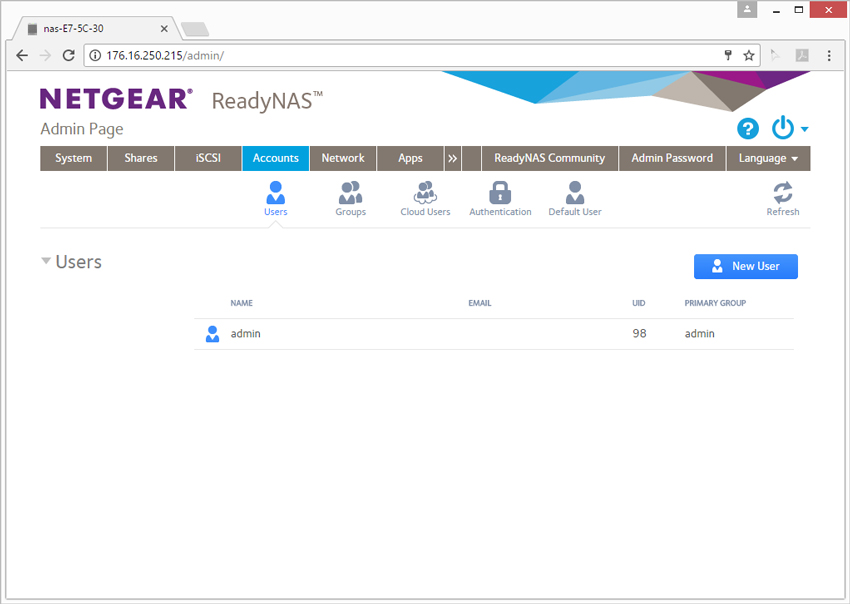Open the Groups section icon

350,193
